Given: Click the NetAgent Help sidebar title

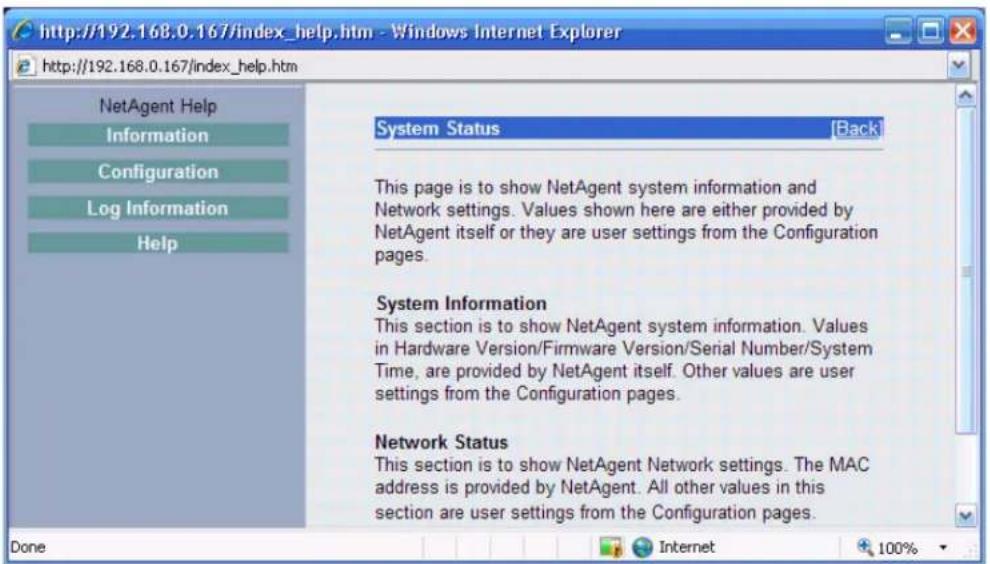Looking at the screenshot, I should pos(158,106).
